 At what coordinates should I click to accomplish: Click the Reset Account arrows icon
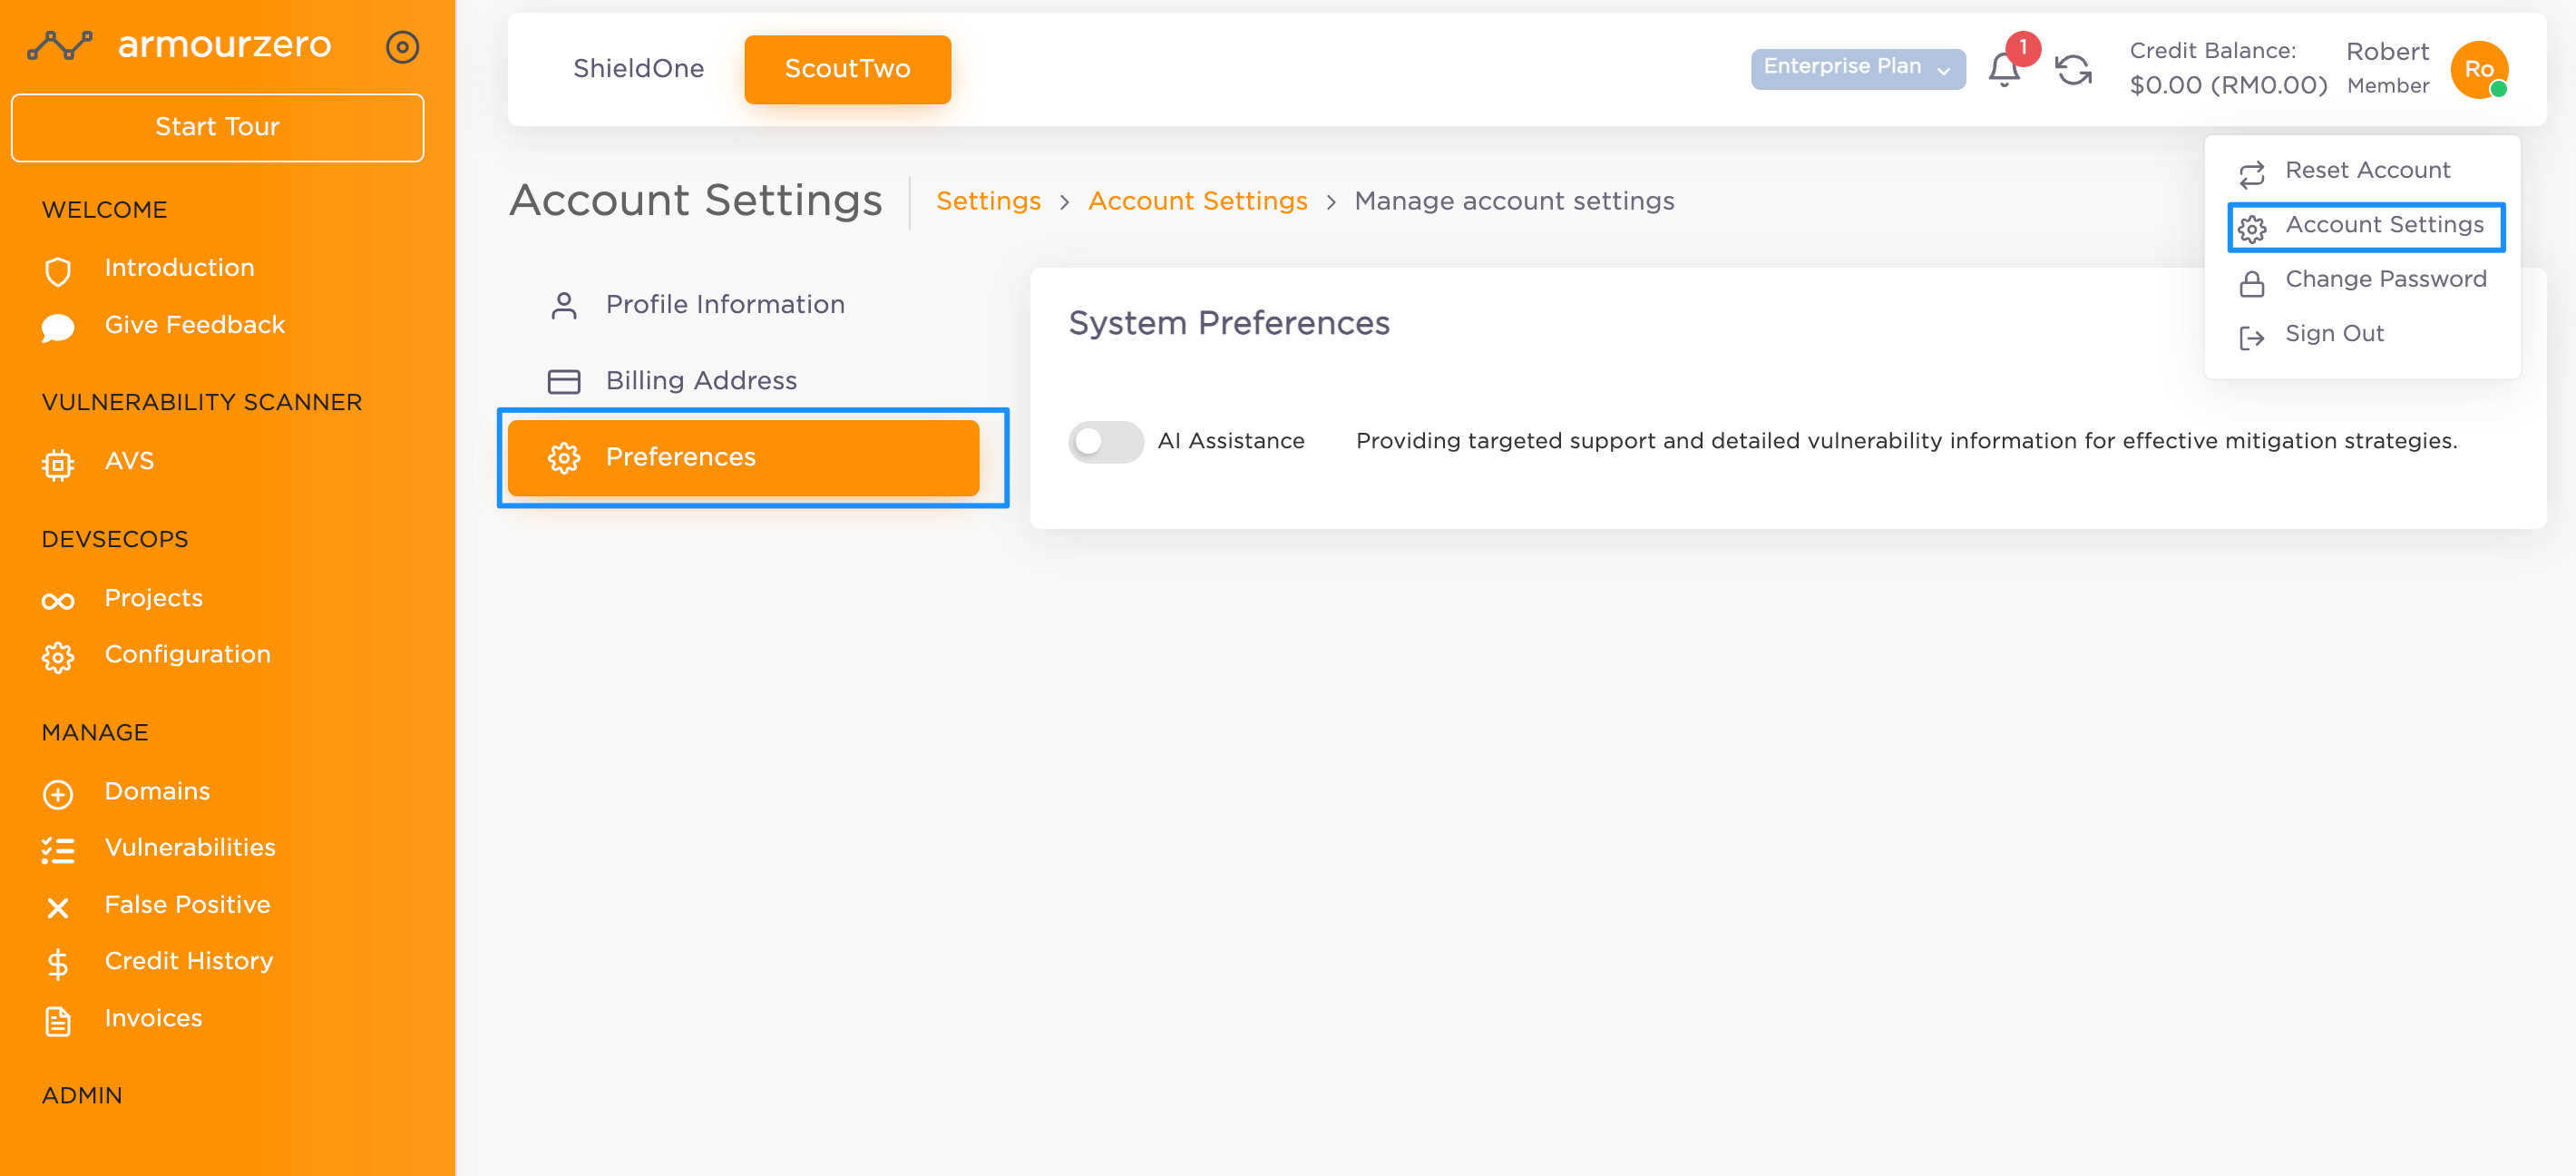point(2251,174)
